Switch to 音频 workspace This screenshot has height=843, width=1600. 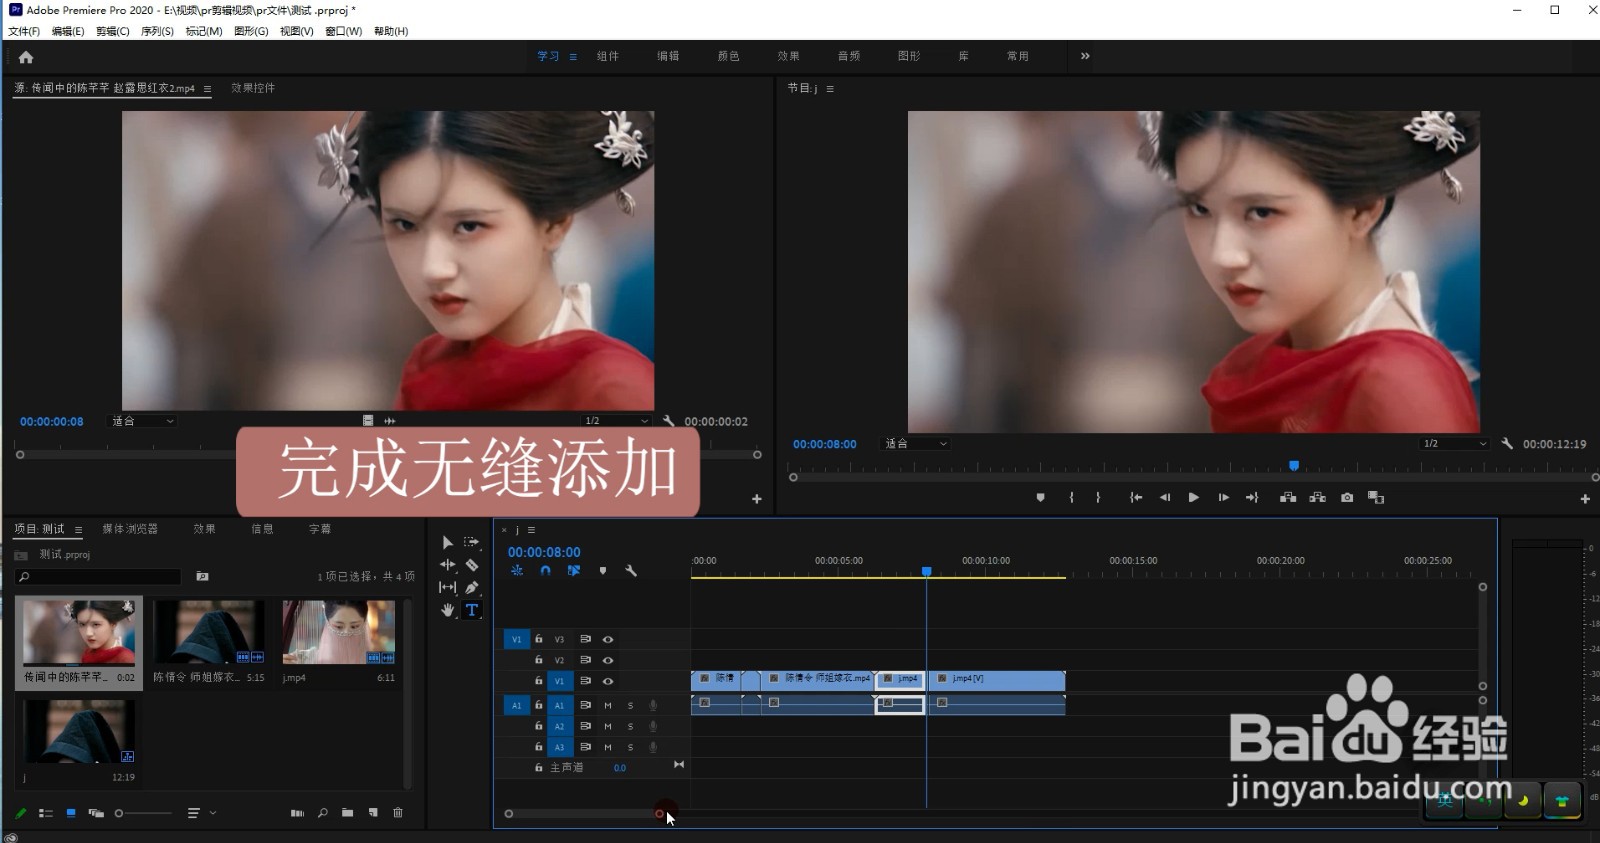pyautogui.click(x=849, y=56)
